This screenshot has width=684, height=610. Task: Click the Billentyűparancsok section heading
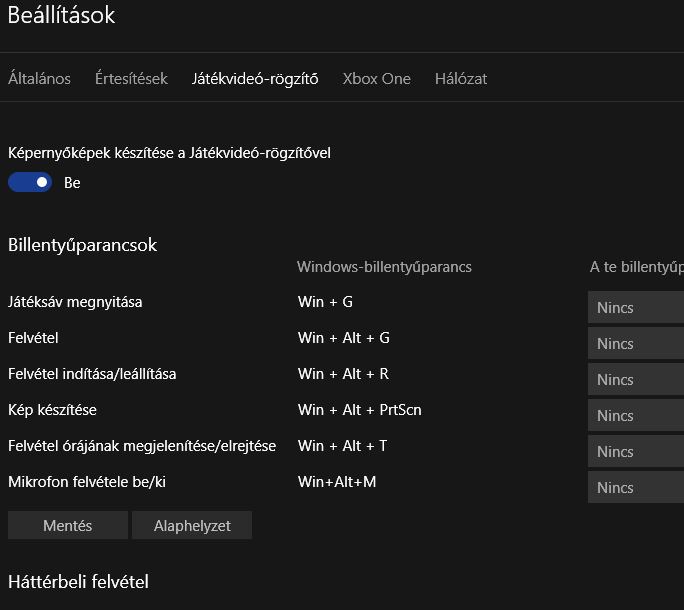click(82, 245)
